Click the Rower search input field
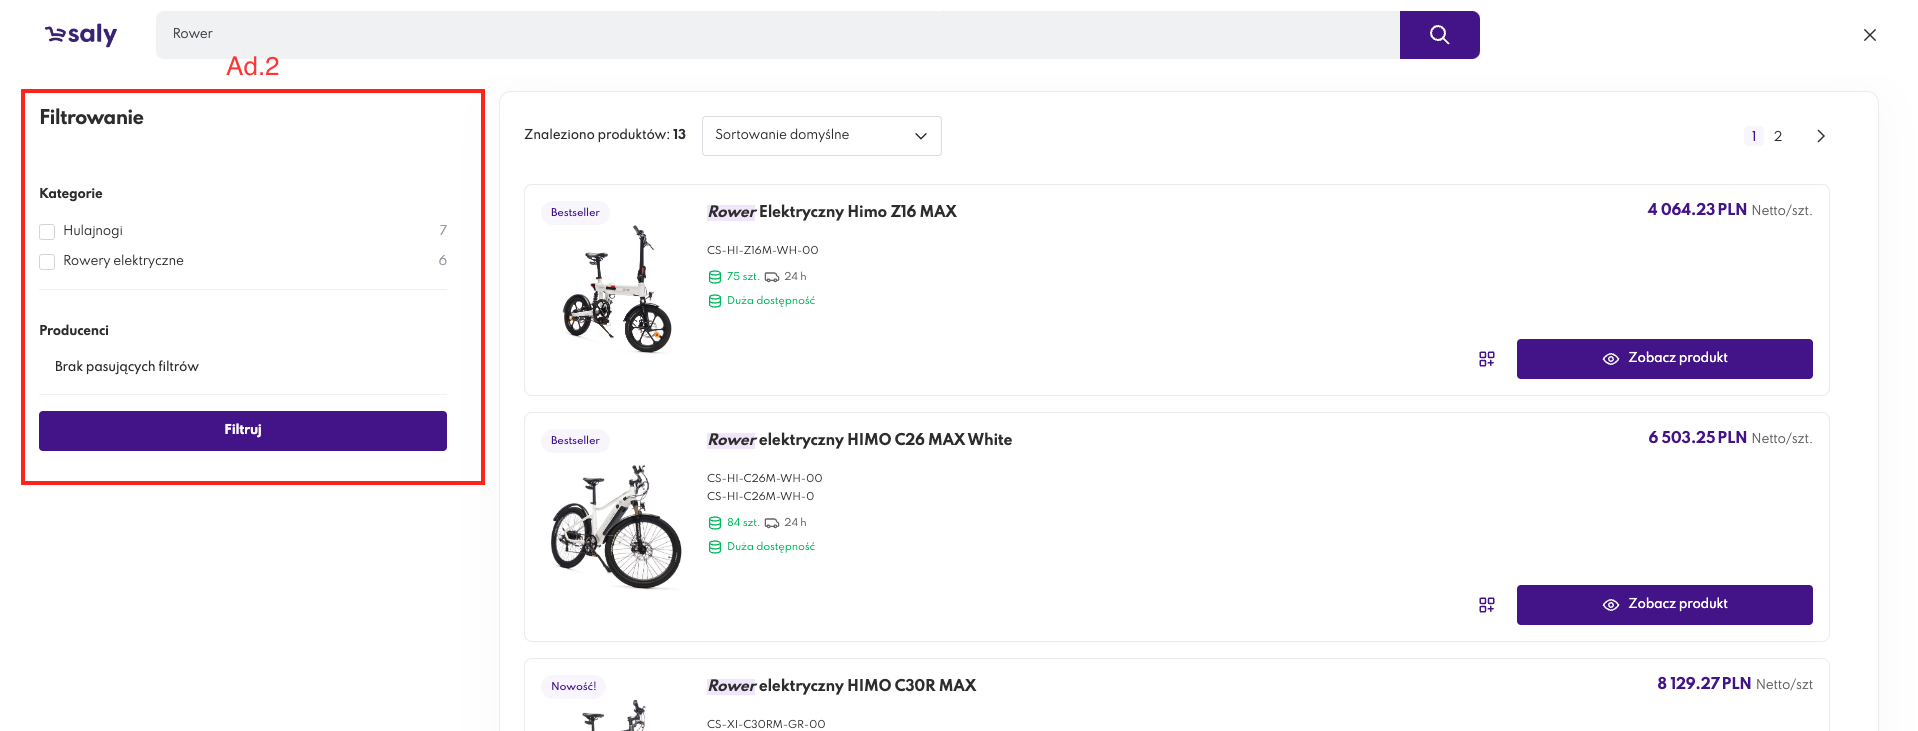The image size is (1918, 731). tap(777, 35)
